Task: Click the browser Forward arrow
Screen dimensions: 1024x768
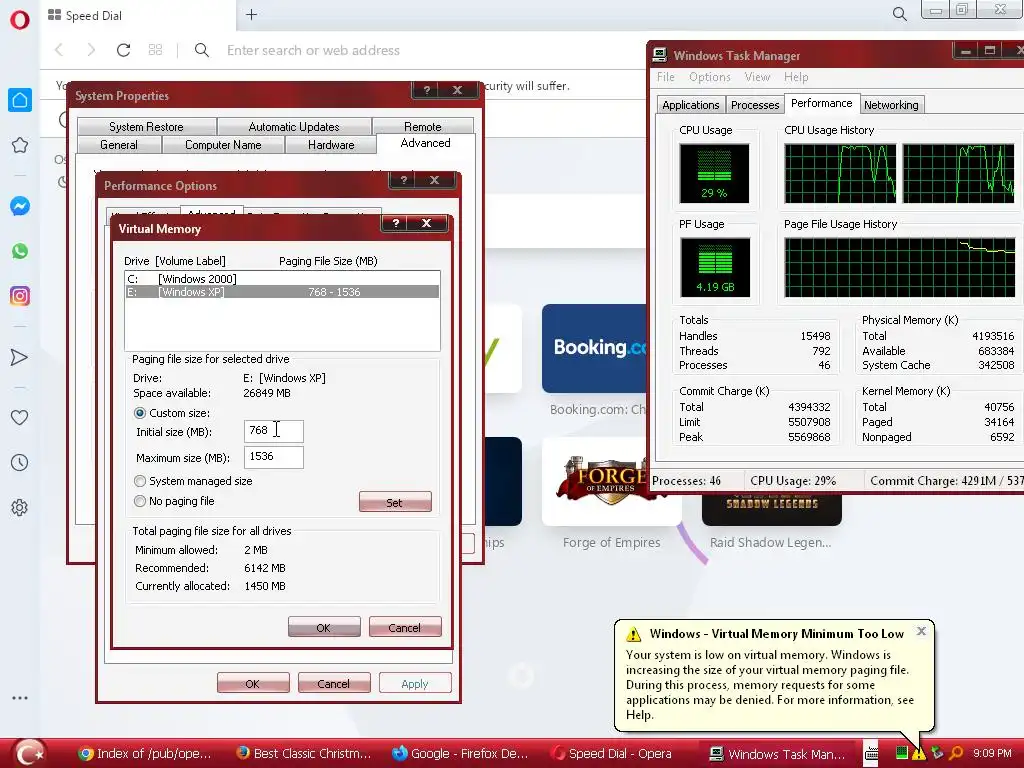Action: 91,50
